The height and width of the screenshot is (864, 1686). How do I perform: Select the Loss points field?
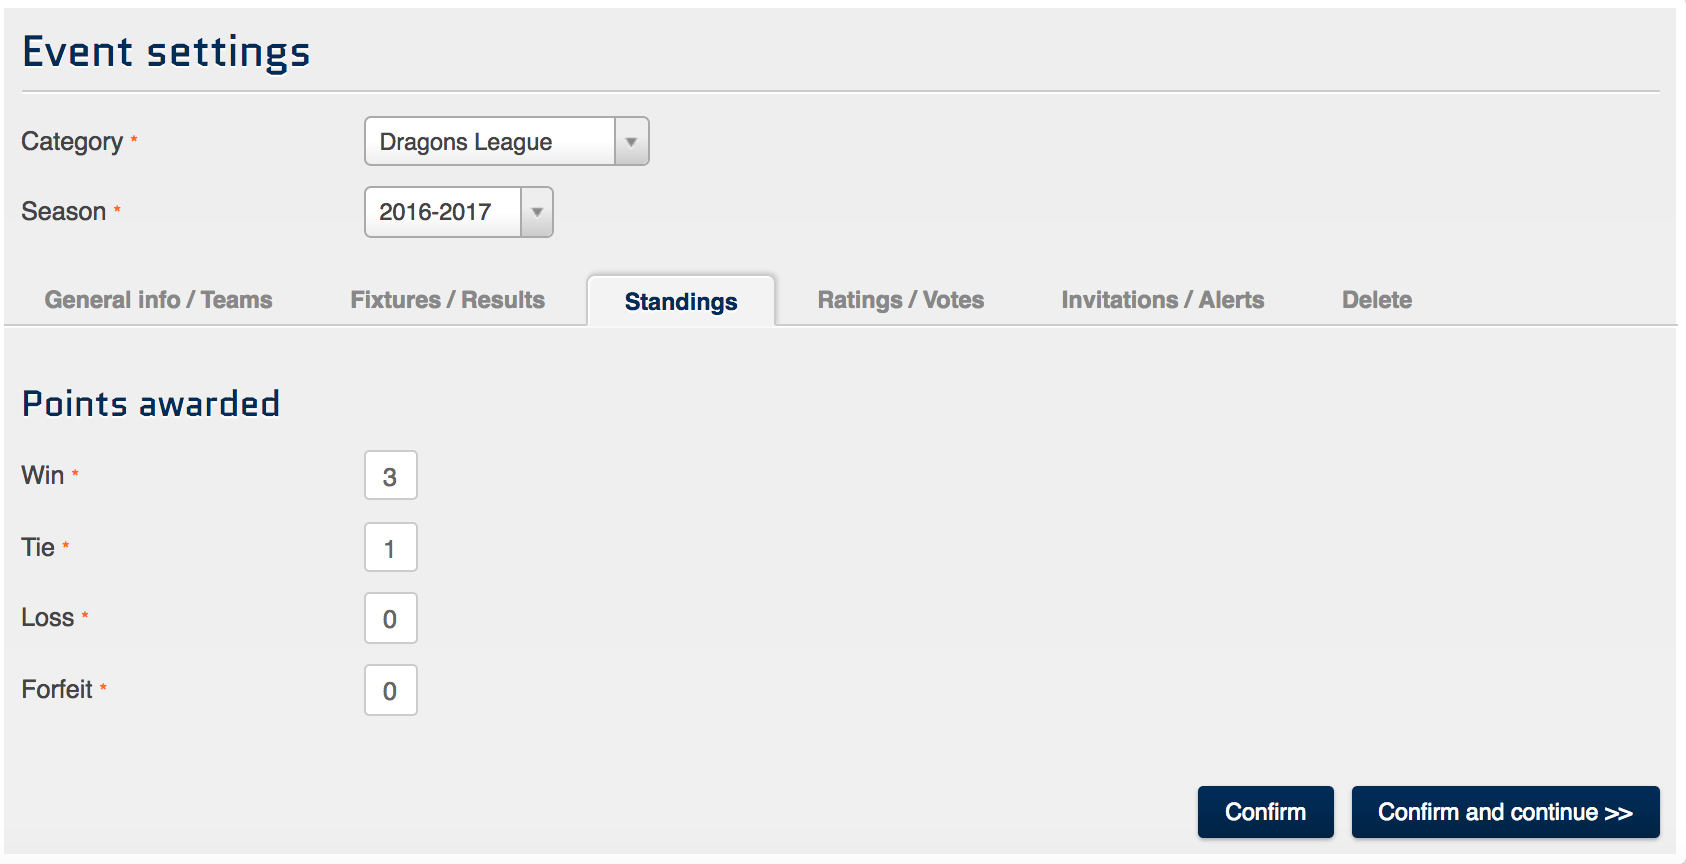point(390,619)
